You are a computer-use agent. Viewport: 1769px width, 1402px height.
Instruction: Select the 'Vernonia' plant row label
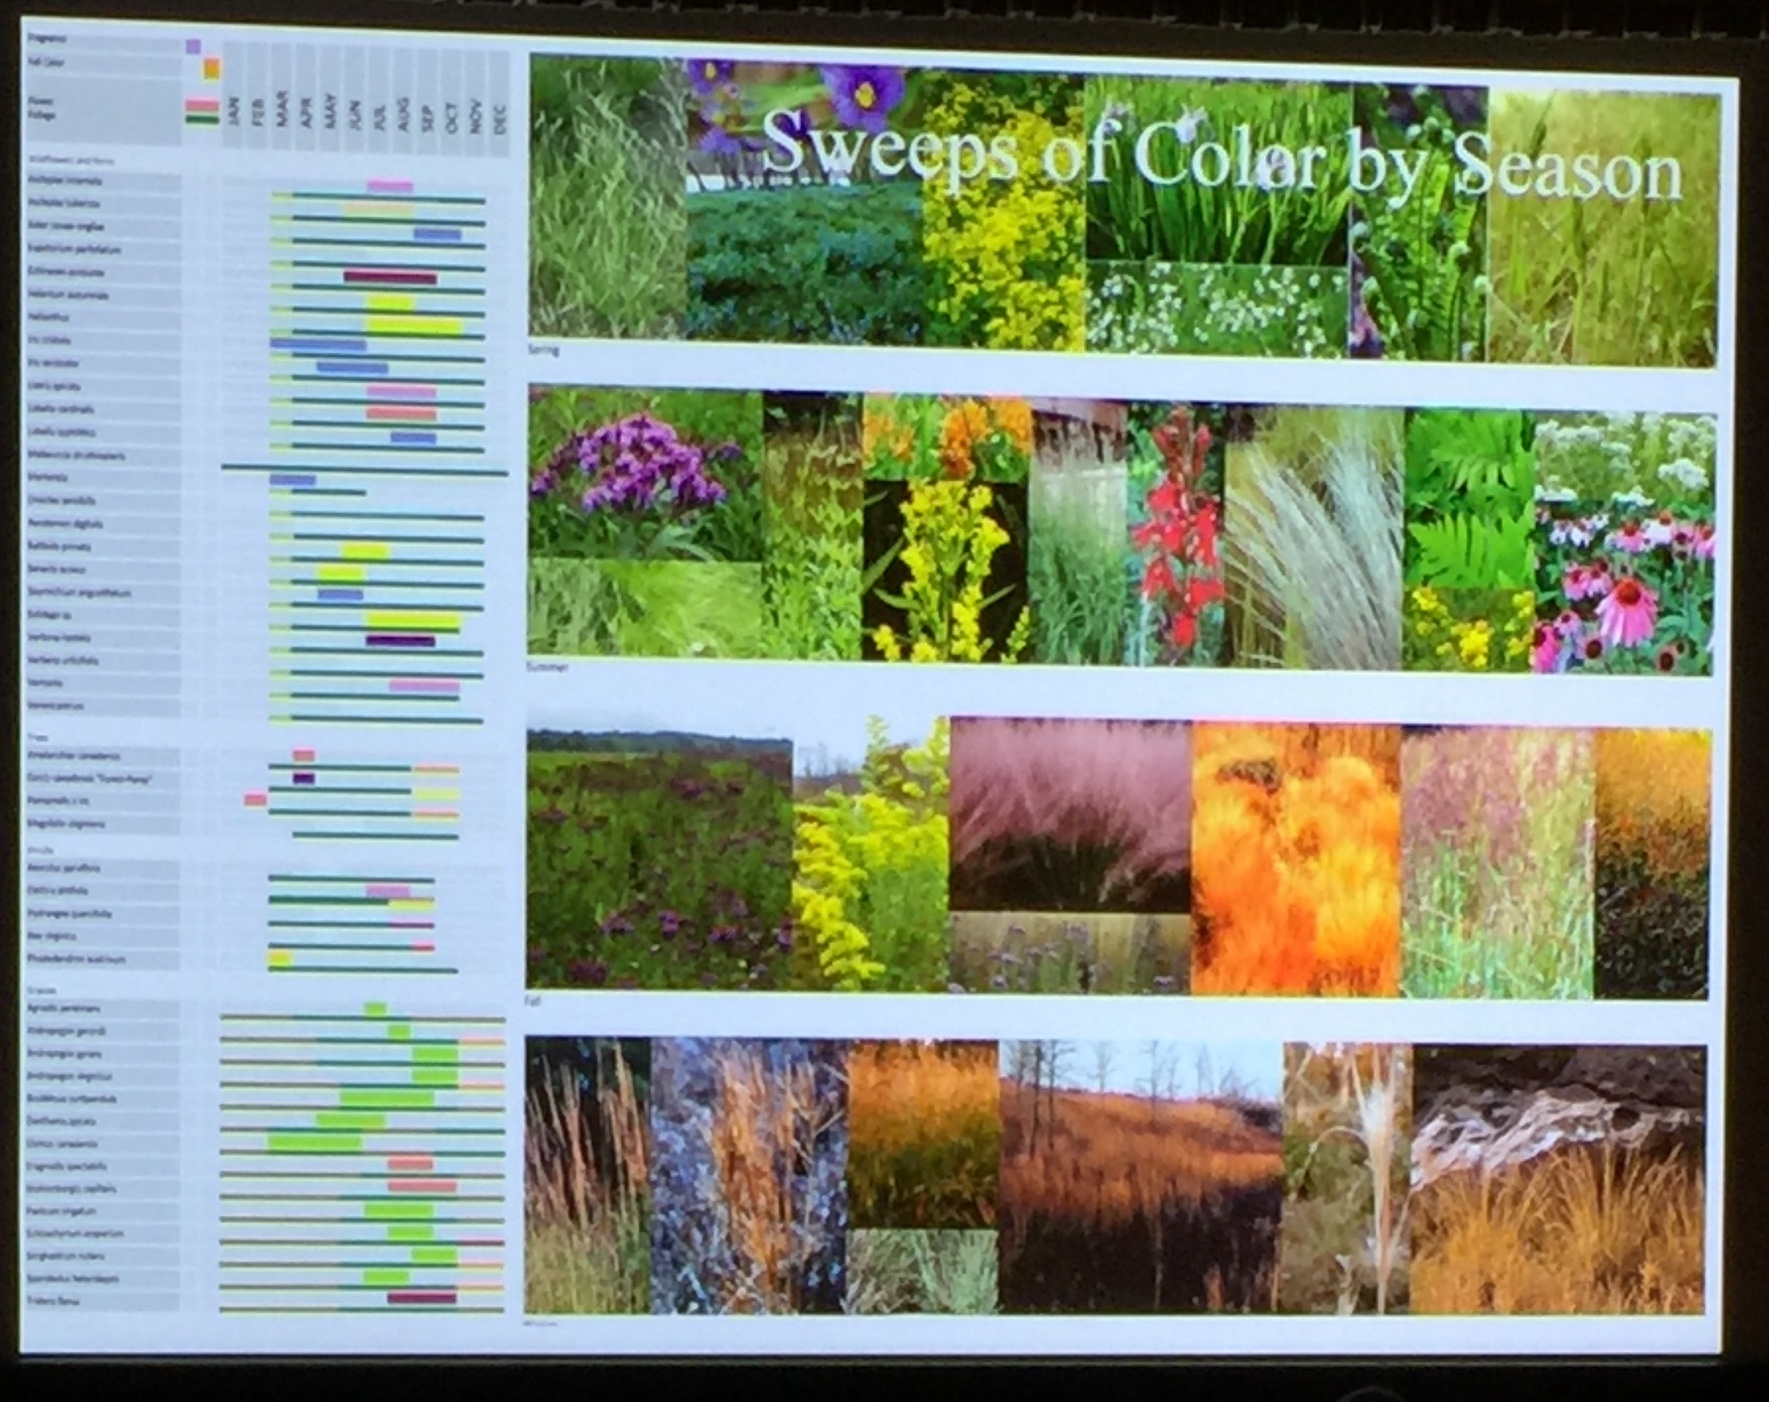pyautogui.click(x=45, y=683)
